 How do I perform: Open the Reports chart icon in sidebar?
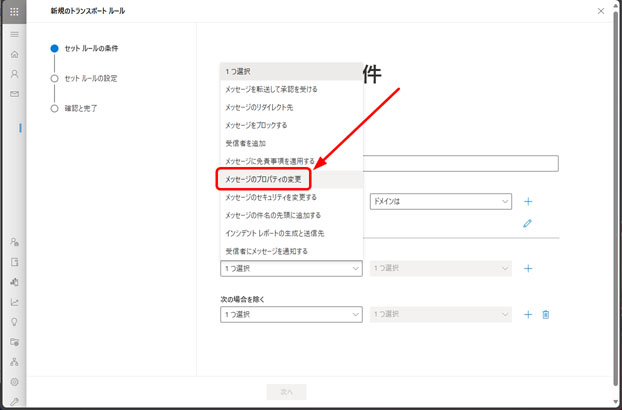click(14, 302)
